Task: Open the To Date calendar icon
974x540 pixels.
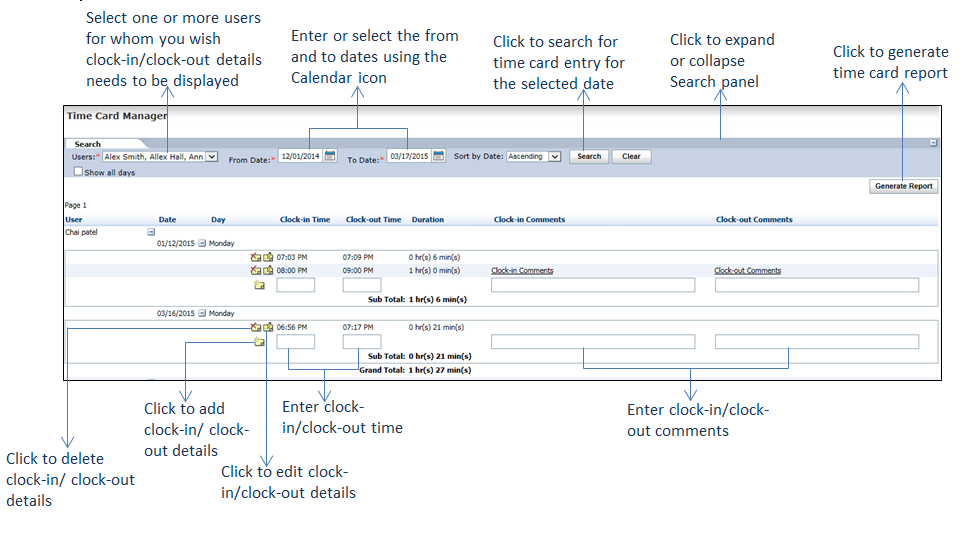Action: (439, 156)
